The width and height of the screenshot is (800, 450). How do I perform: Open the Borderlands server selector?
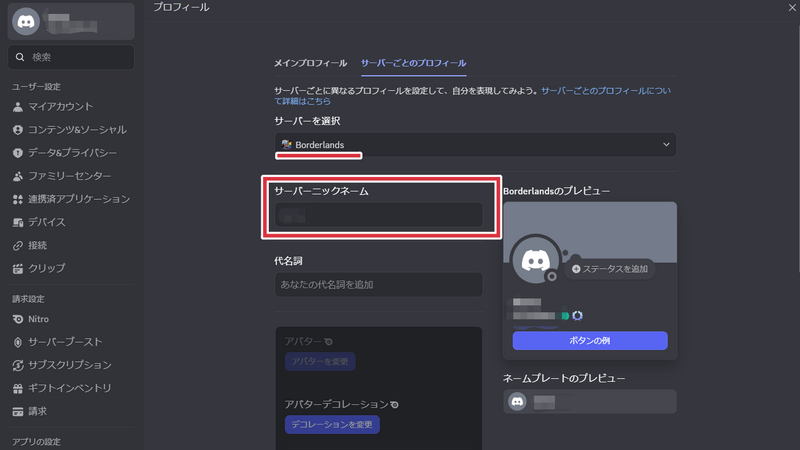pyautogui.click(x=476, y=145)
